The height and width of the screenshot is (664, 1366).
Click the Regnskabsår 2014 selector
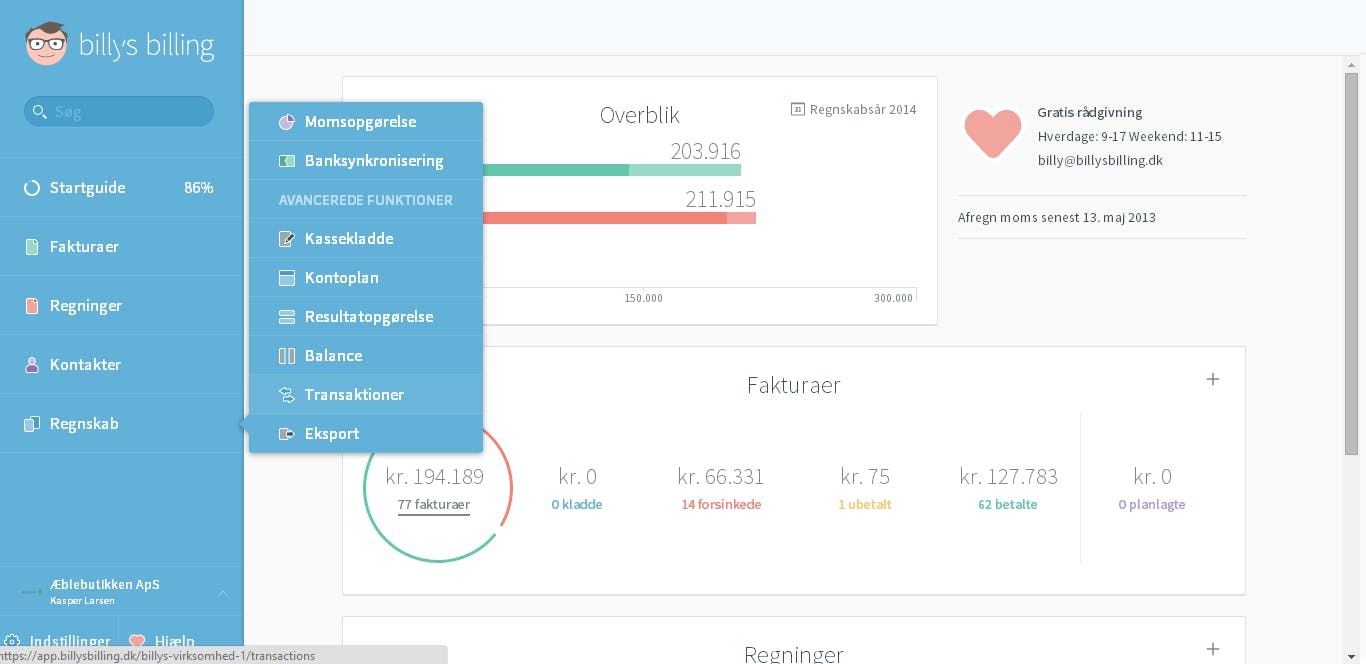(853, 109)
